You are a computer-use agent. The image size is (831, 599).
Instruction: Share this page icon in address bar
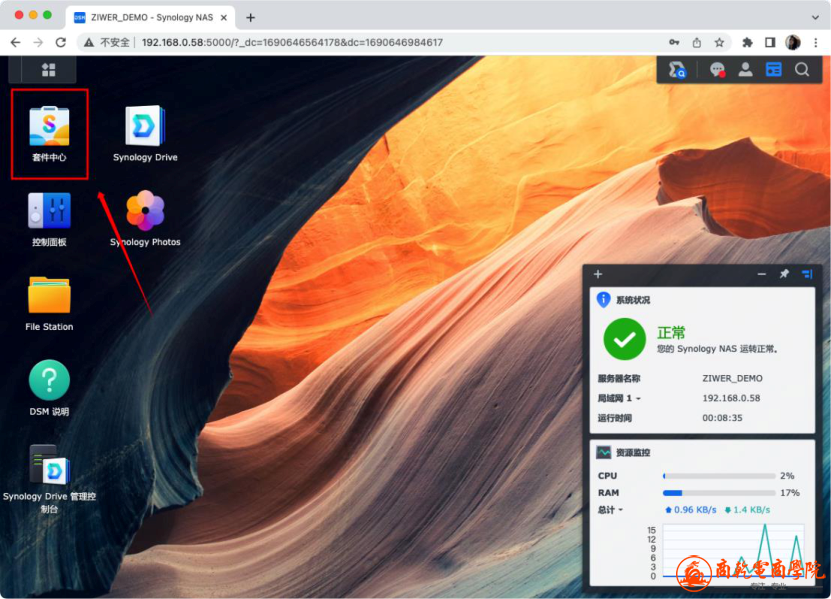[x=697, y=42]
